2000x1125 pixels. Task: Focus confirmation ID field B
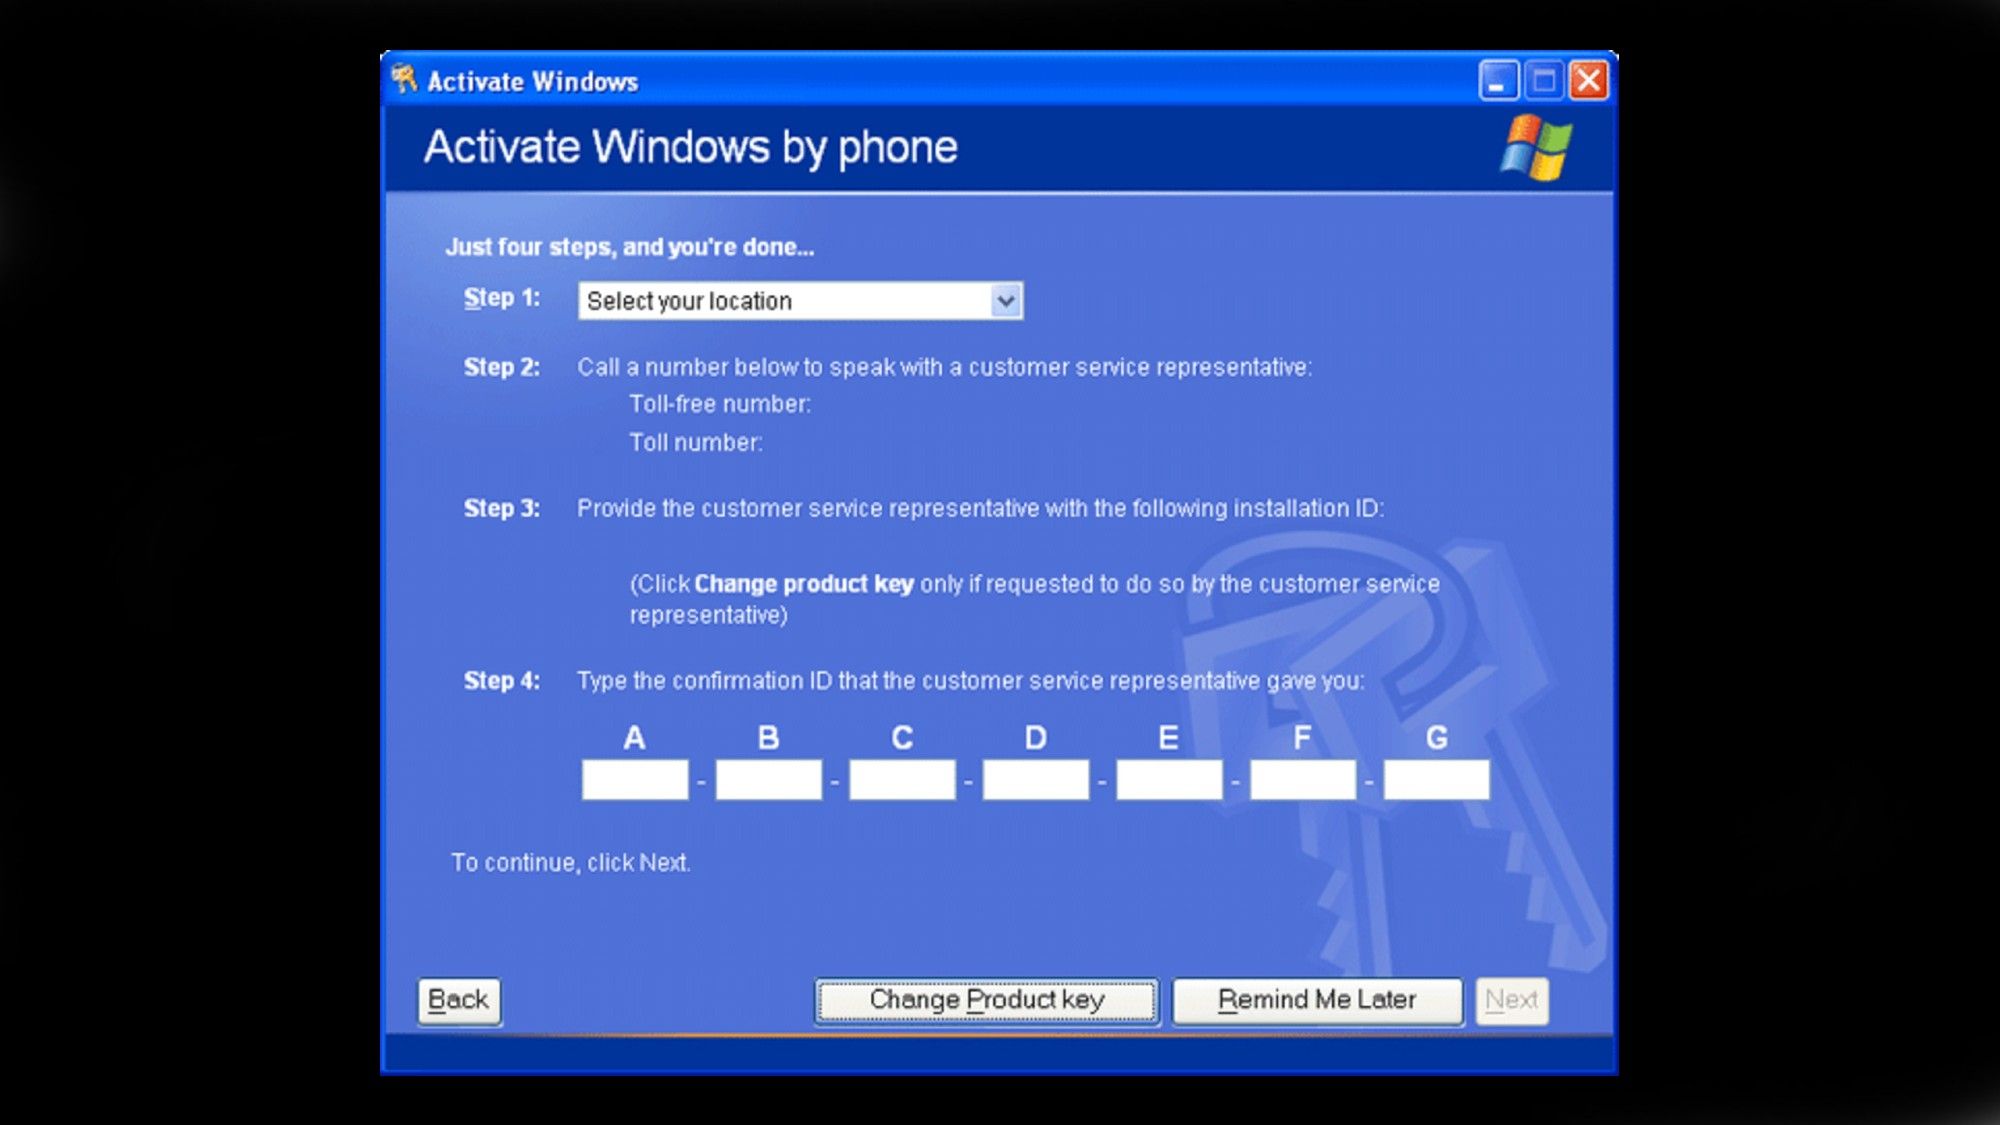pos(769,780)
